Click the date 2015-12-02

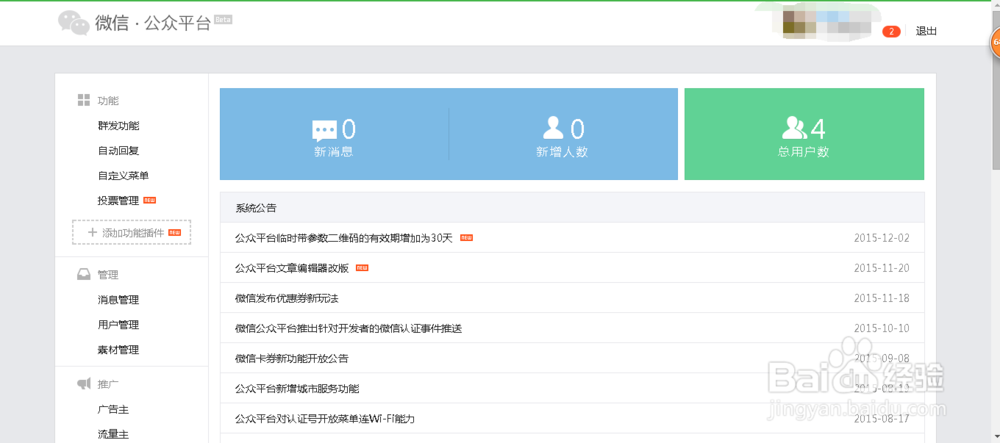pos(881,238)
